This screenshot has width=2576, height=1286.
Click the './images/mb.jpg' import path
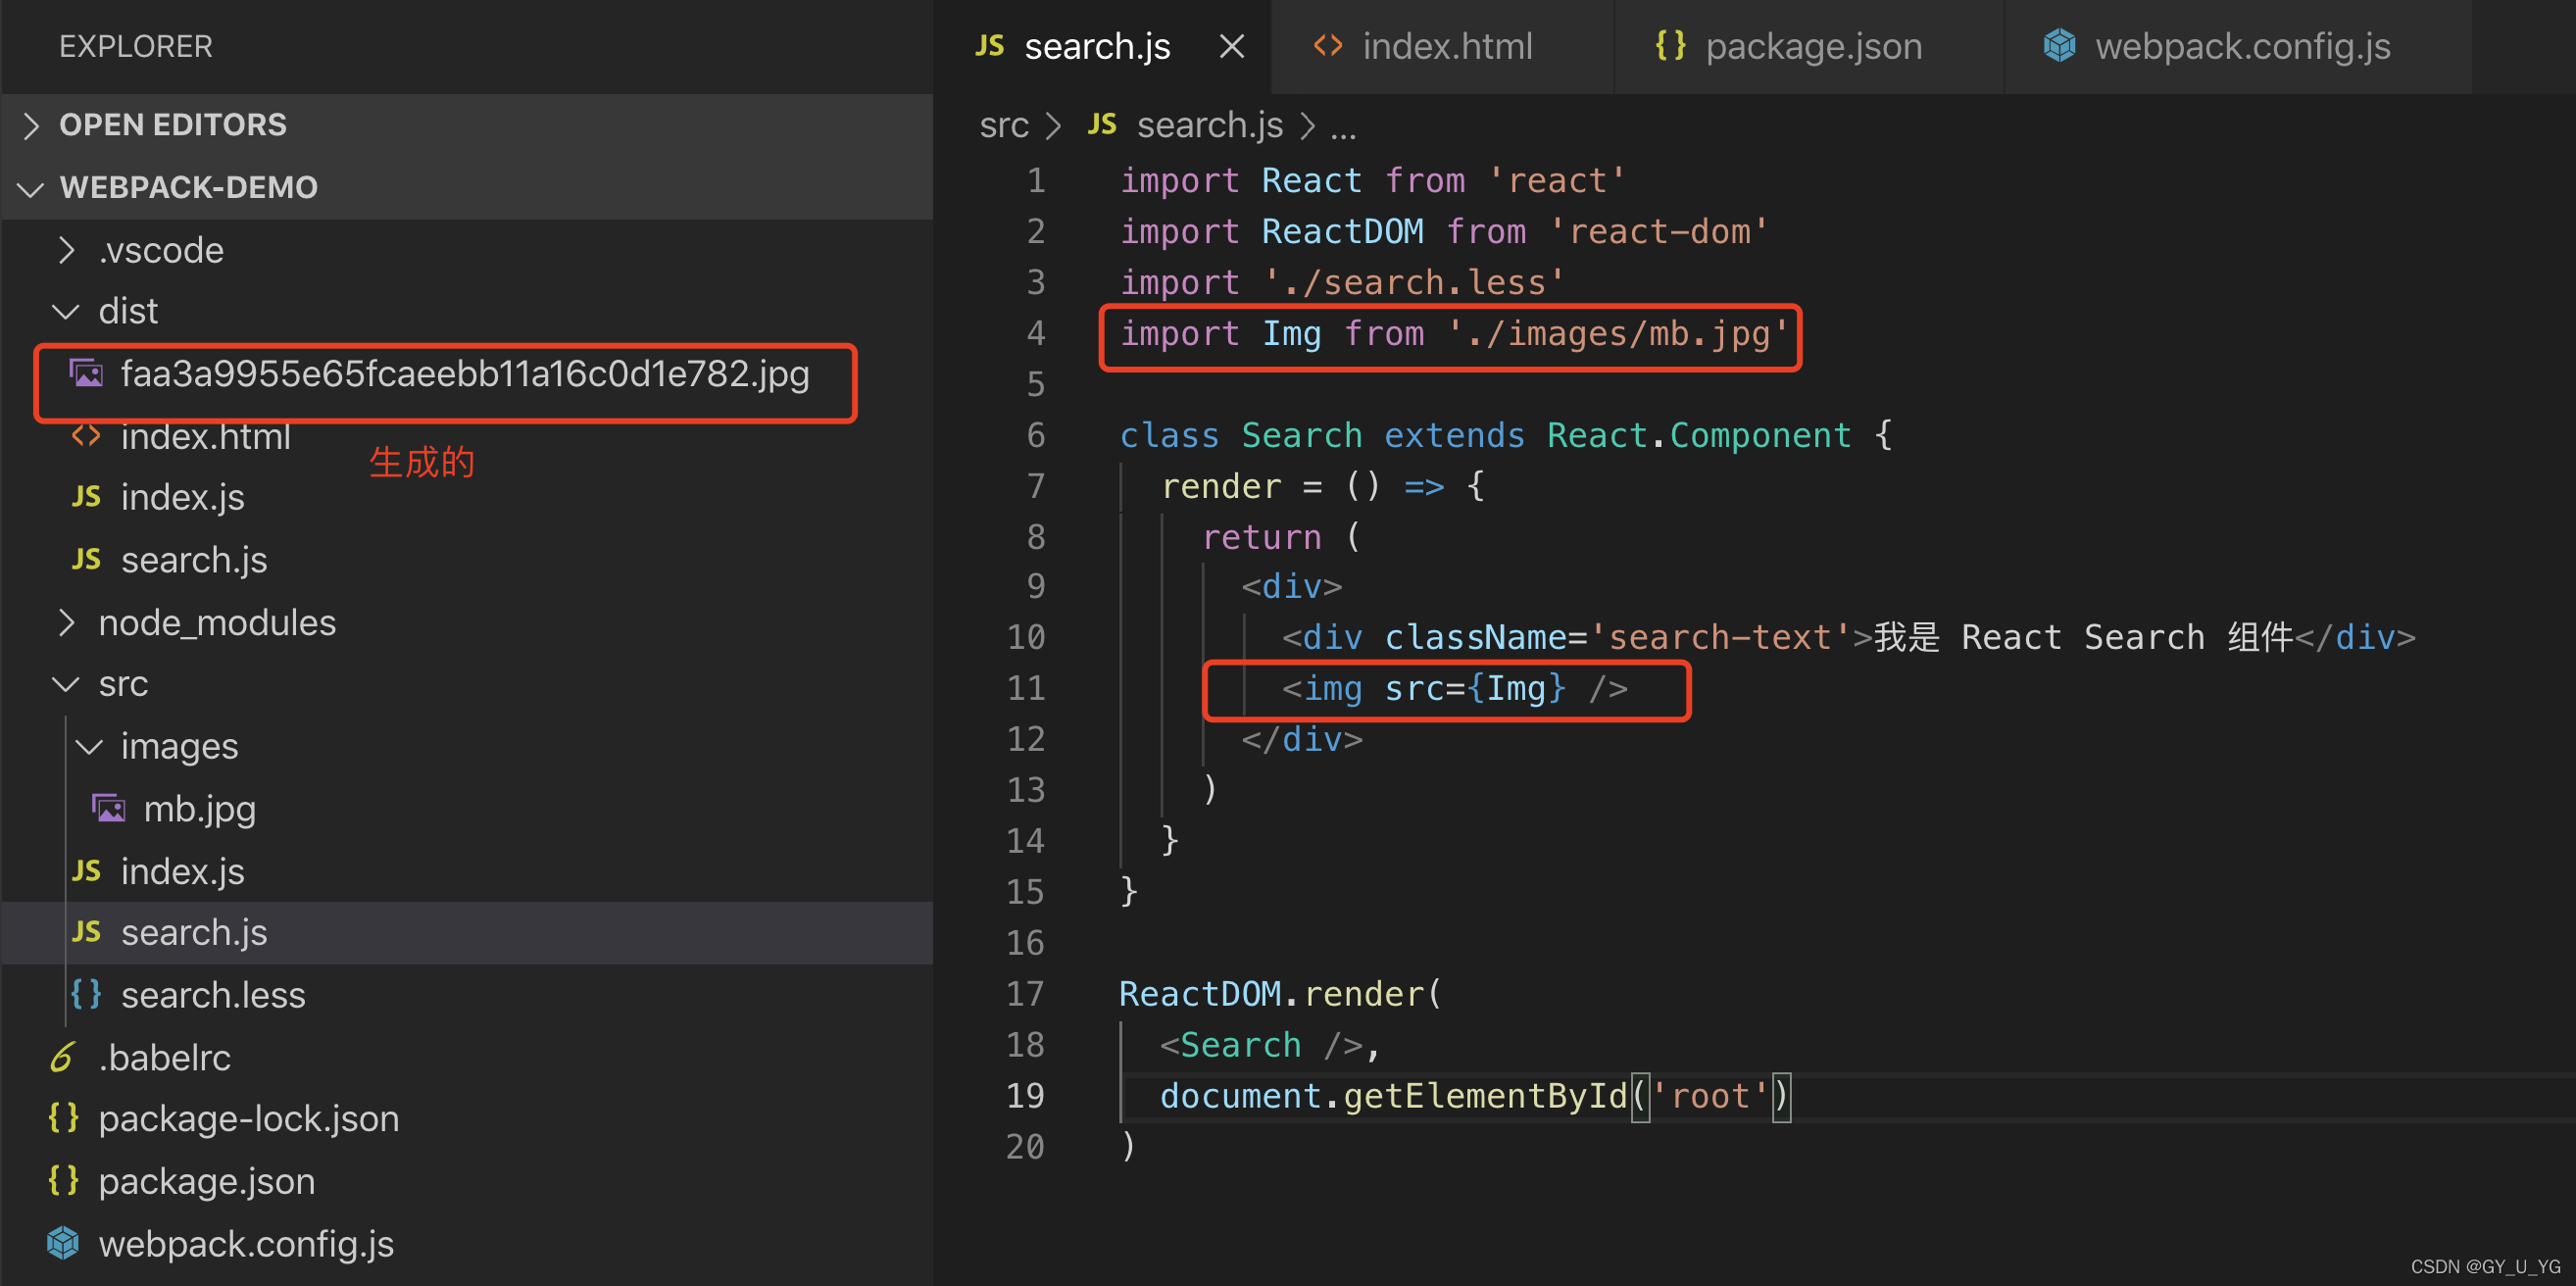(1618, 334)
